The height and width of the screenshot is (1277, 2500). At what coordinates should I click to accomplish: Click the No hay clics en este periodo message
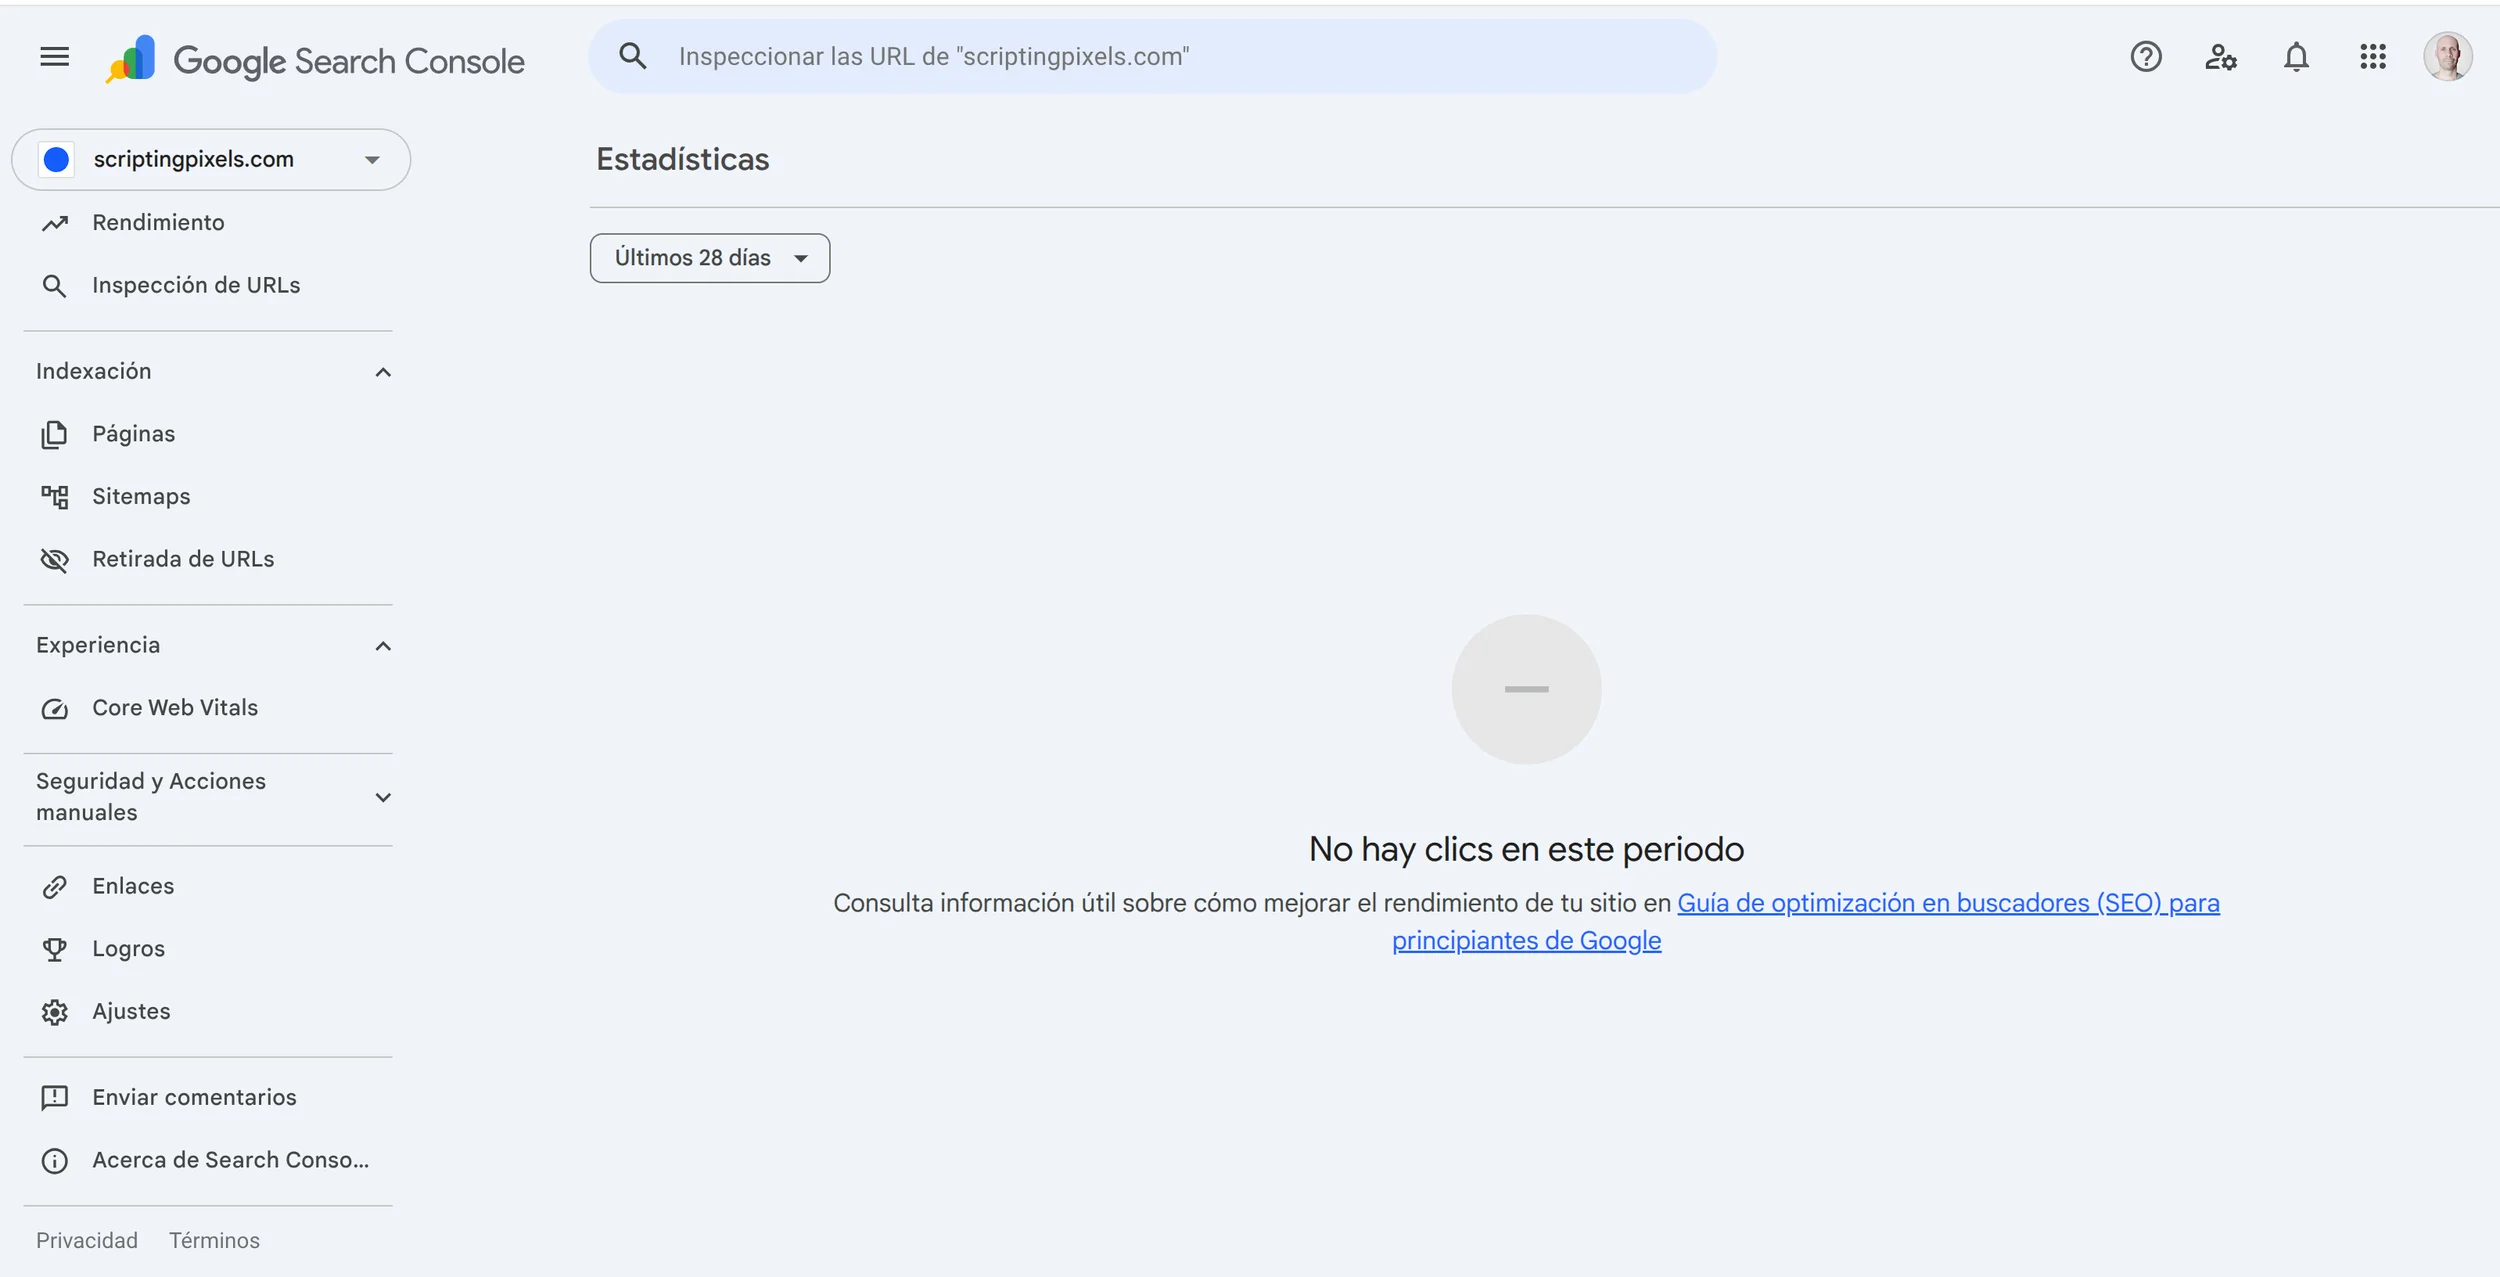pyautogui.click(x=1526, y=849)
